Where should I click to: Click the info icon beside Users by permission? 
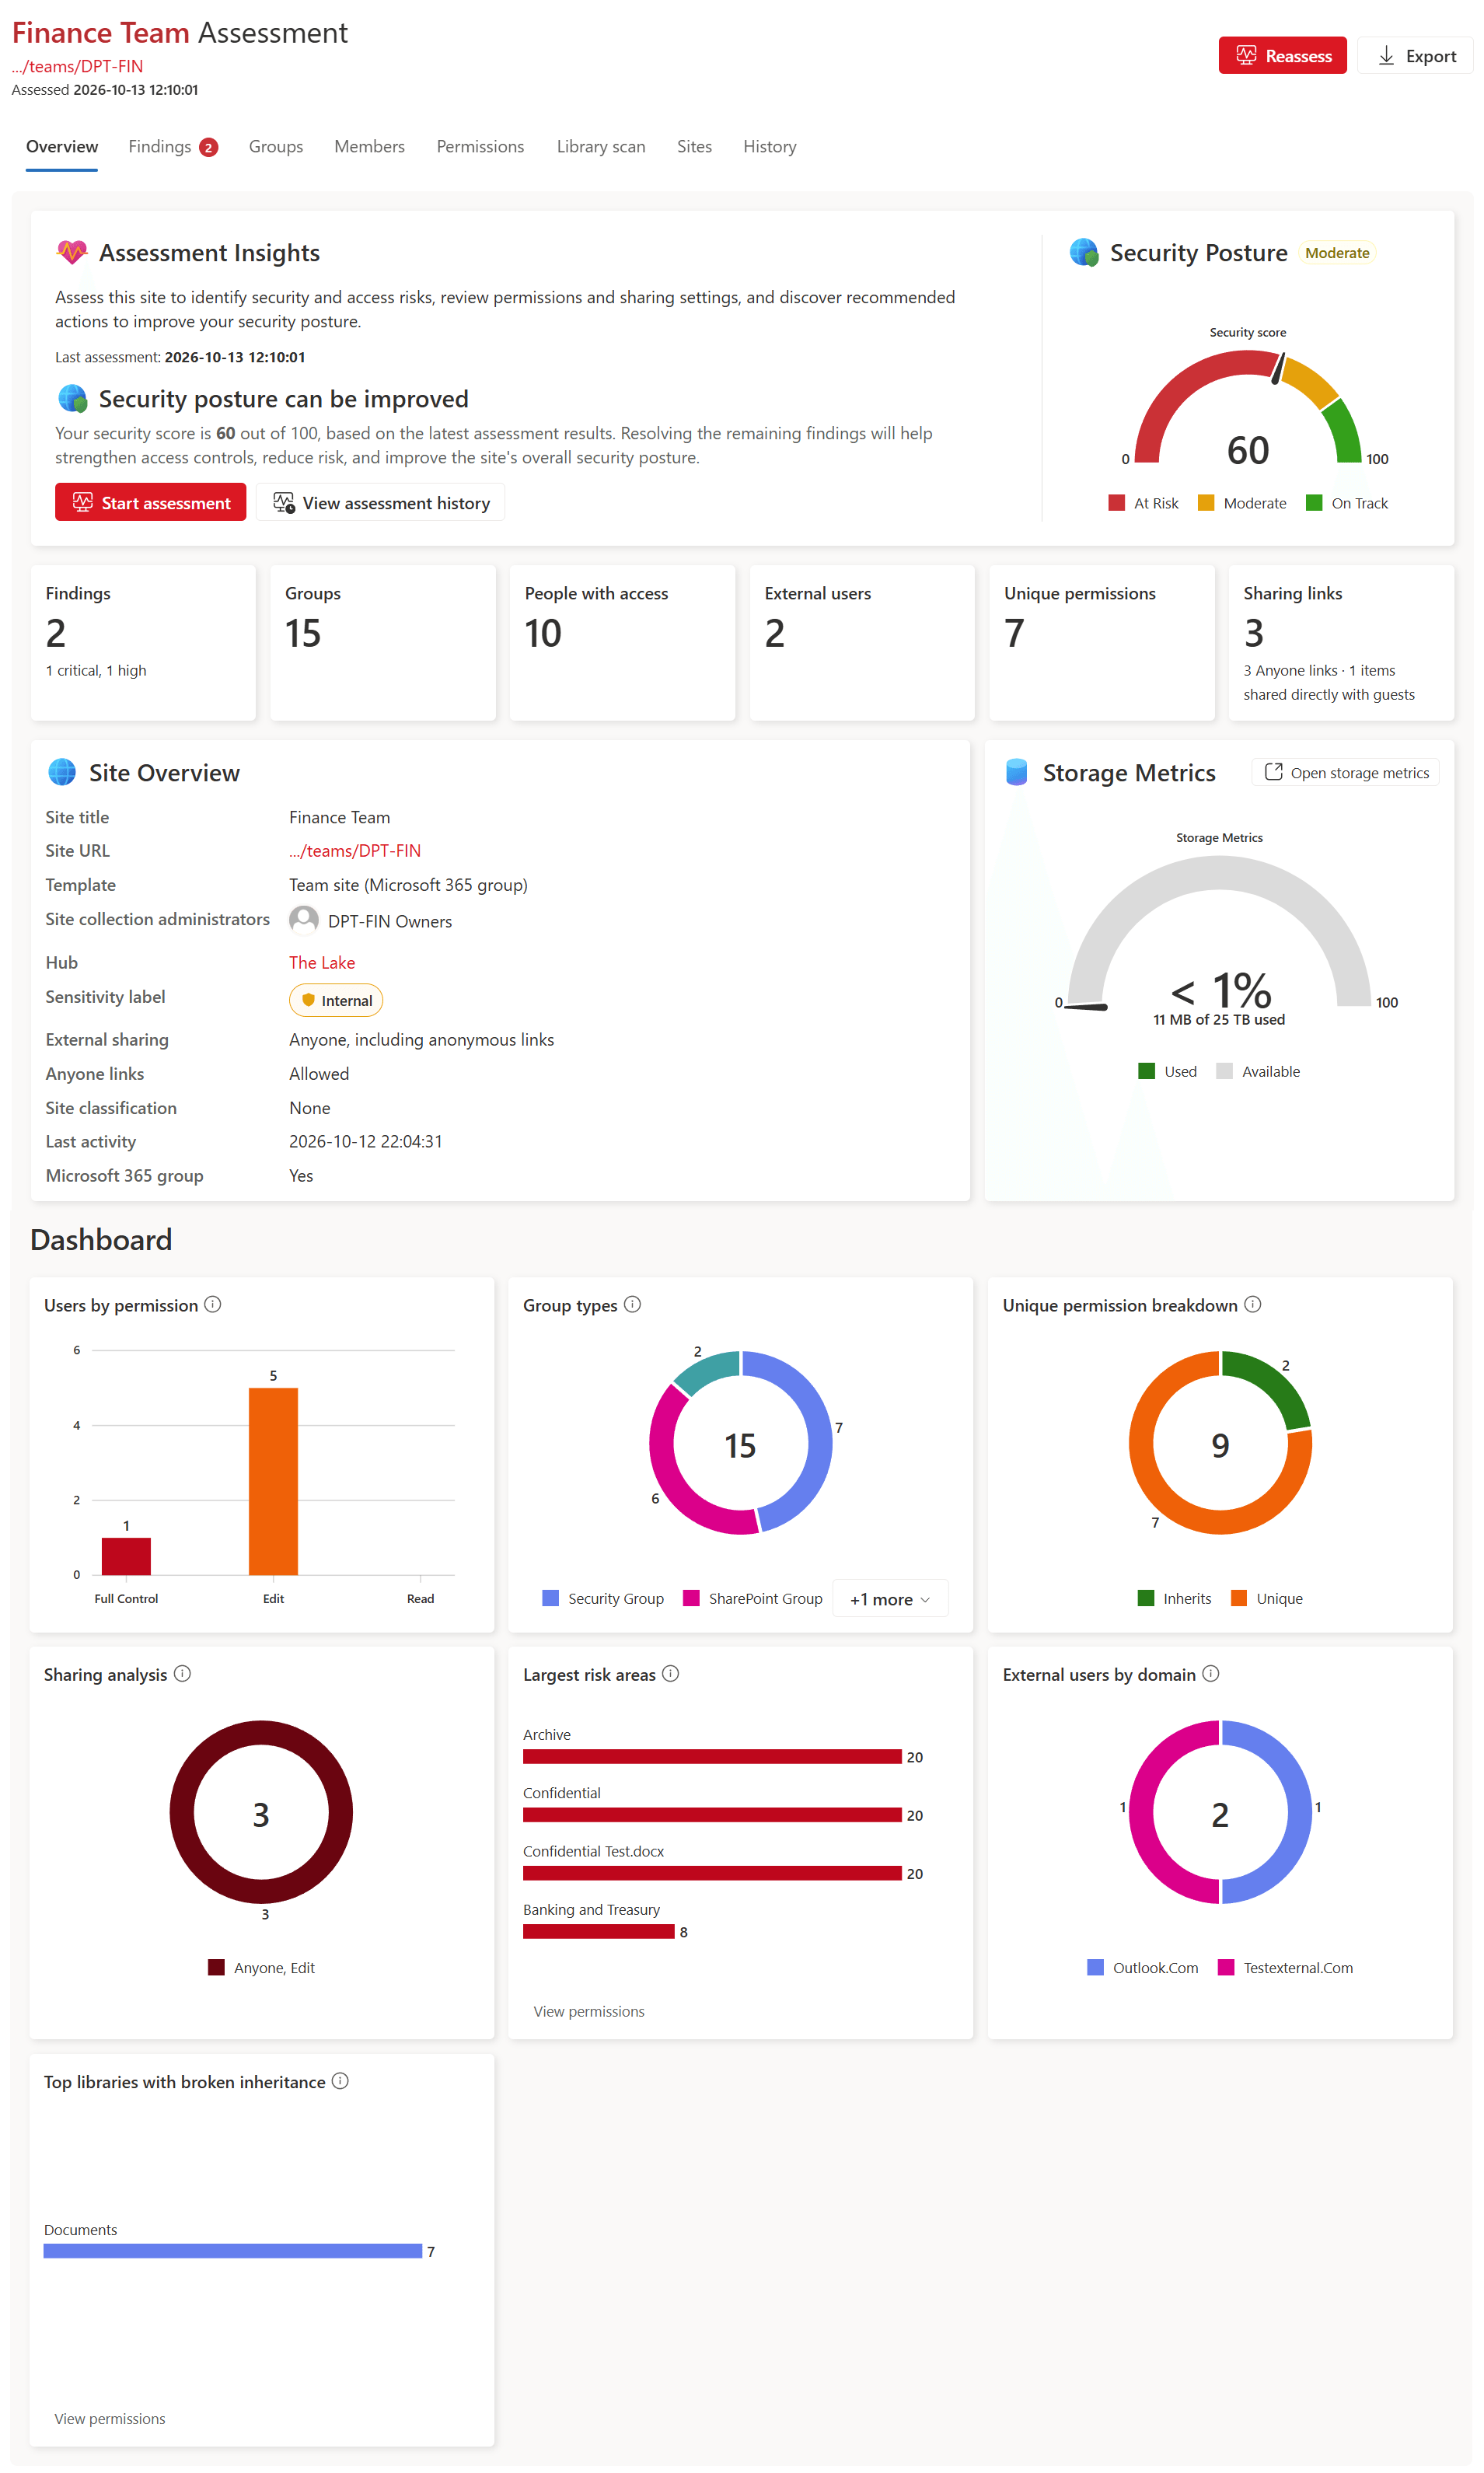(212, 1305)
